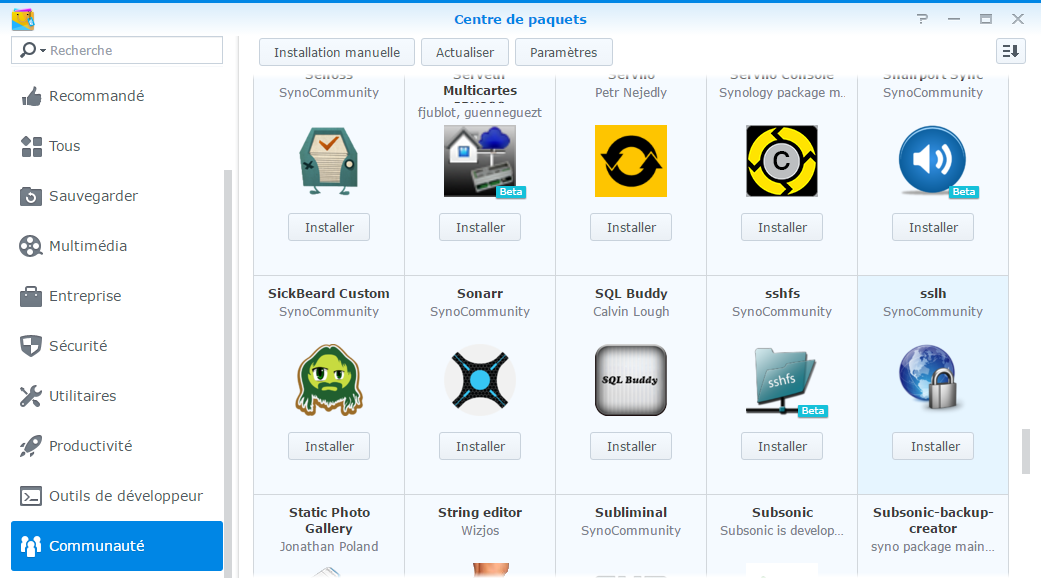Select the Sécurité category
The image size is (1041, 578).
tap(117, 346)
